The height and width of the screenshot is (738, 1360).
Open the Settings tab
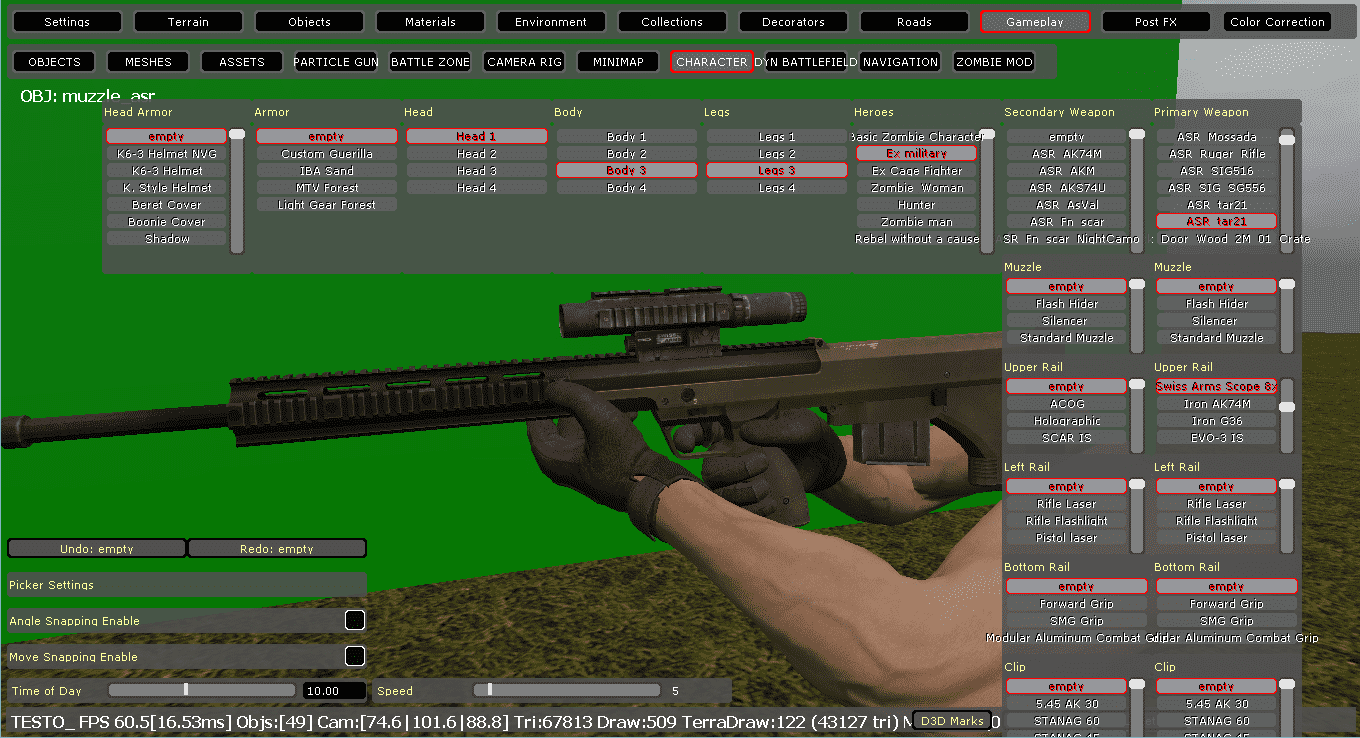[x=67, y=22]
